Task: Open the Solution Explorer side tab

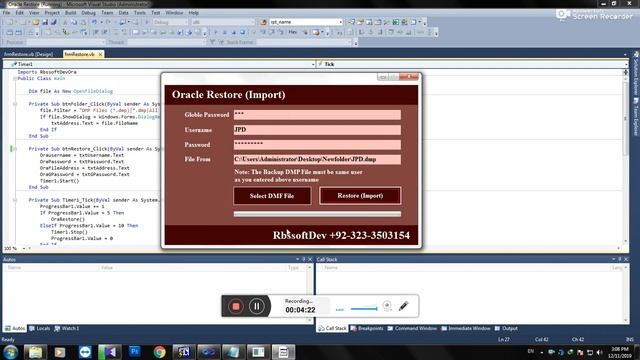Action: coord(636,73)
